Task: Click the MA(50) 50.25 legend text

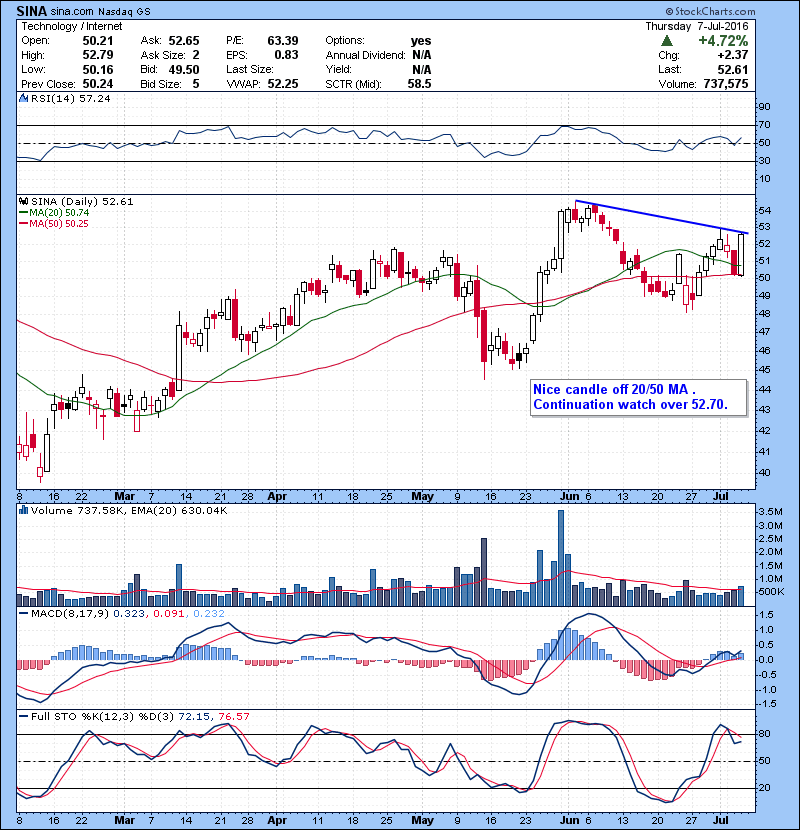Action: (59, 224)
